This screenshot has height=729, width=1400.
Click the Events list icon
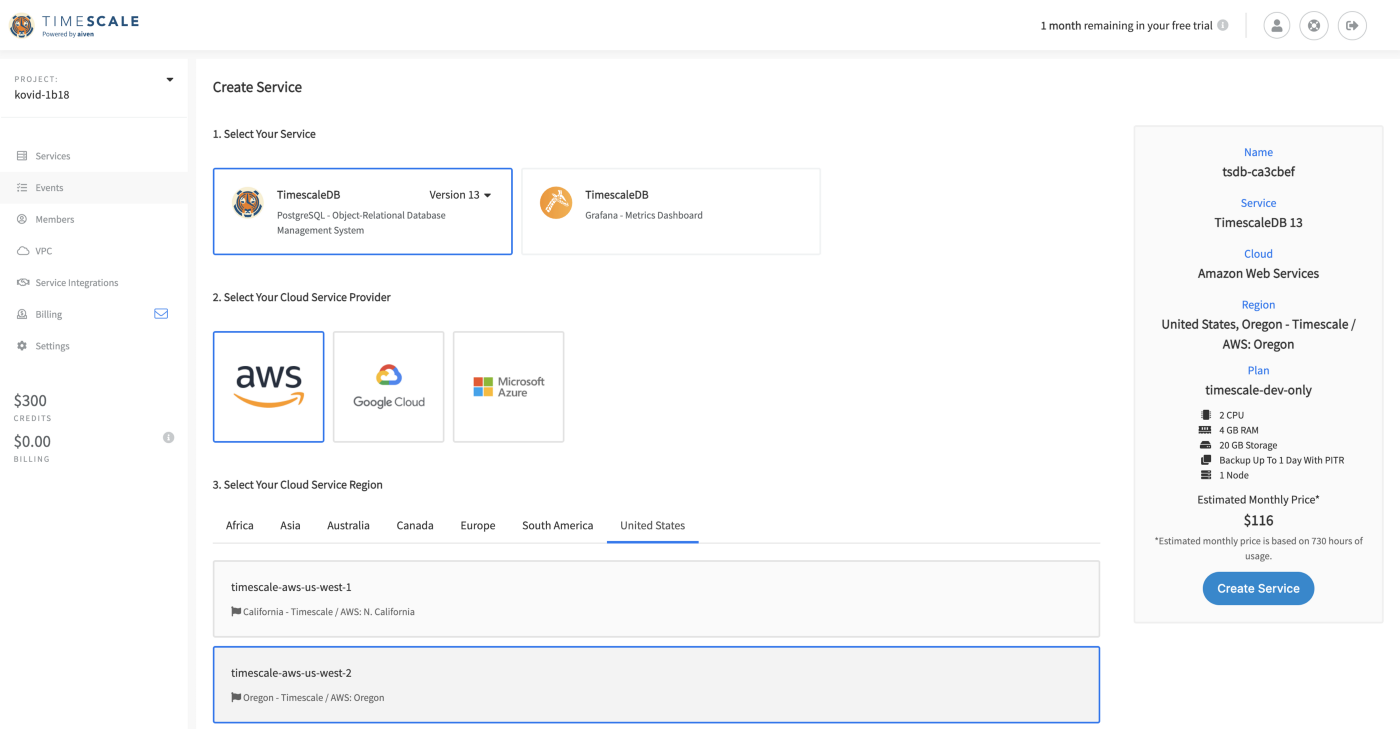(x=22, y=188)
